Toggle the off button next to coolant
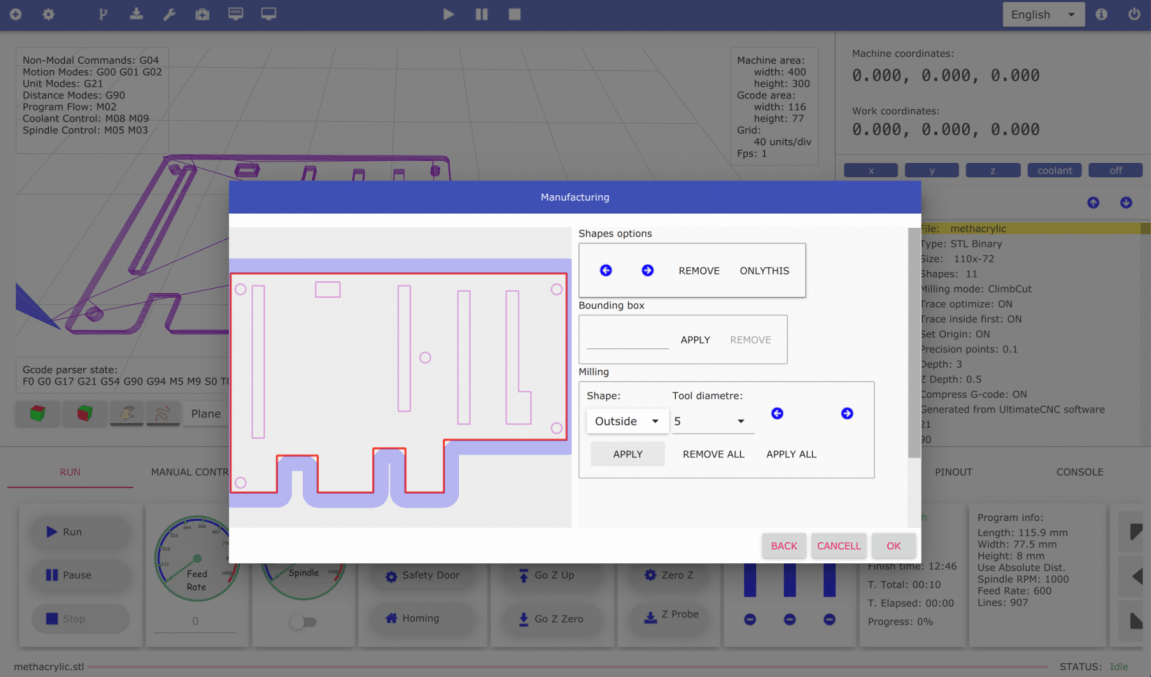The image size is (1151, 677). click(x=1115, y=170)
